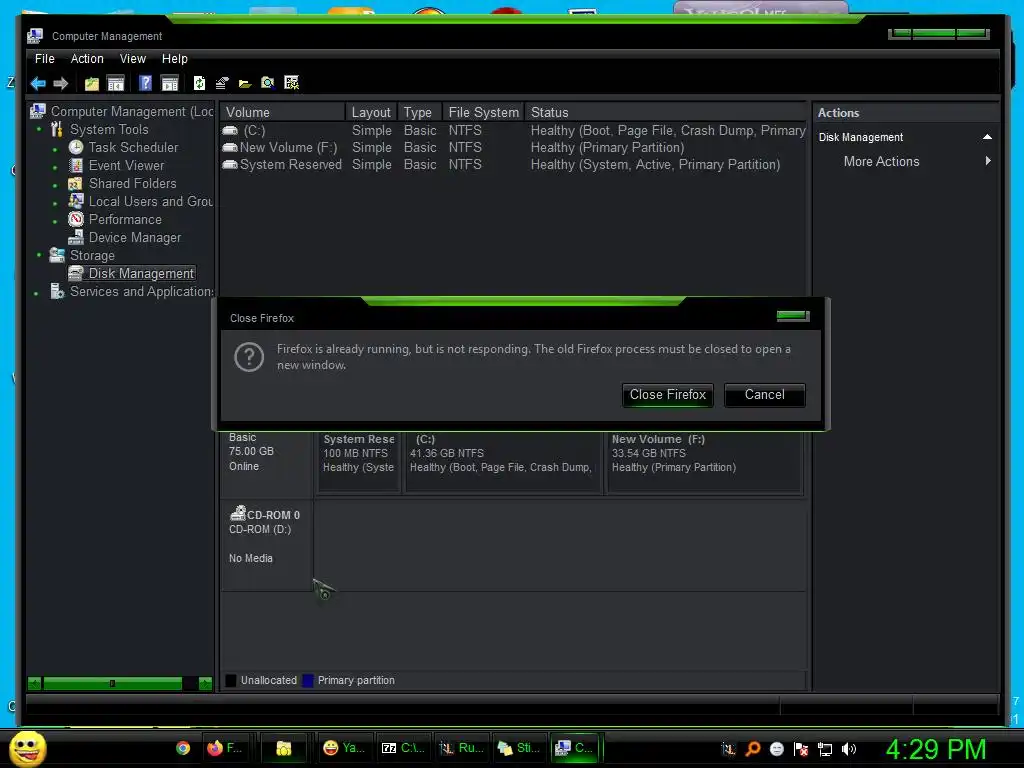Click More Actions in the Actions pane
Screen dimensions: 1024x768
click(x=881, y=161)
